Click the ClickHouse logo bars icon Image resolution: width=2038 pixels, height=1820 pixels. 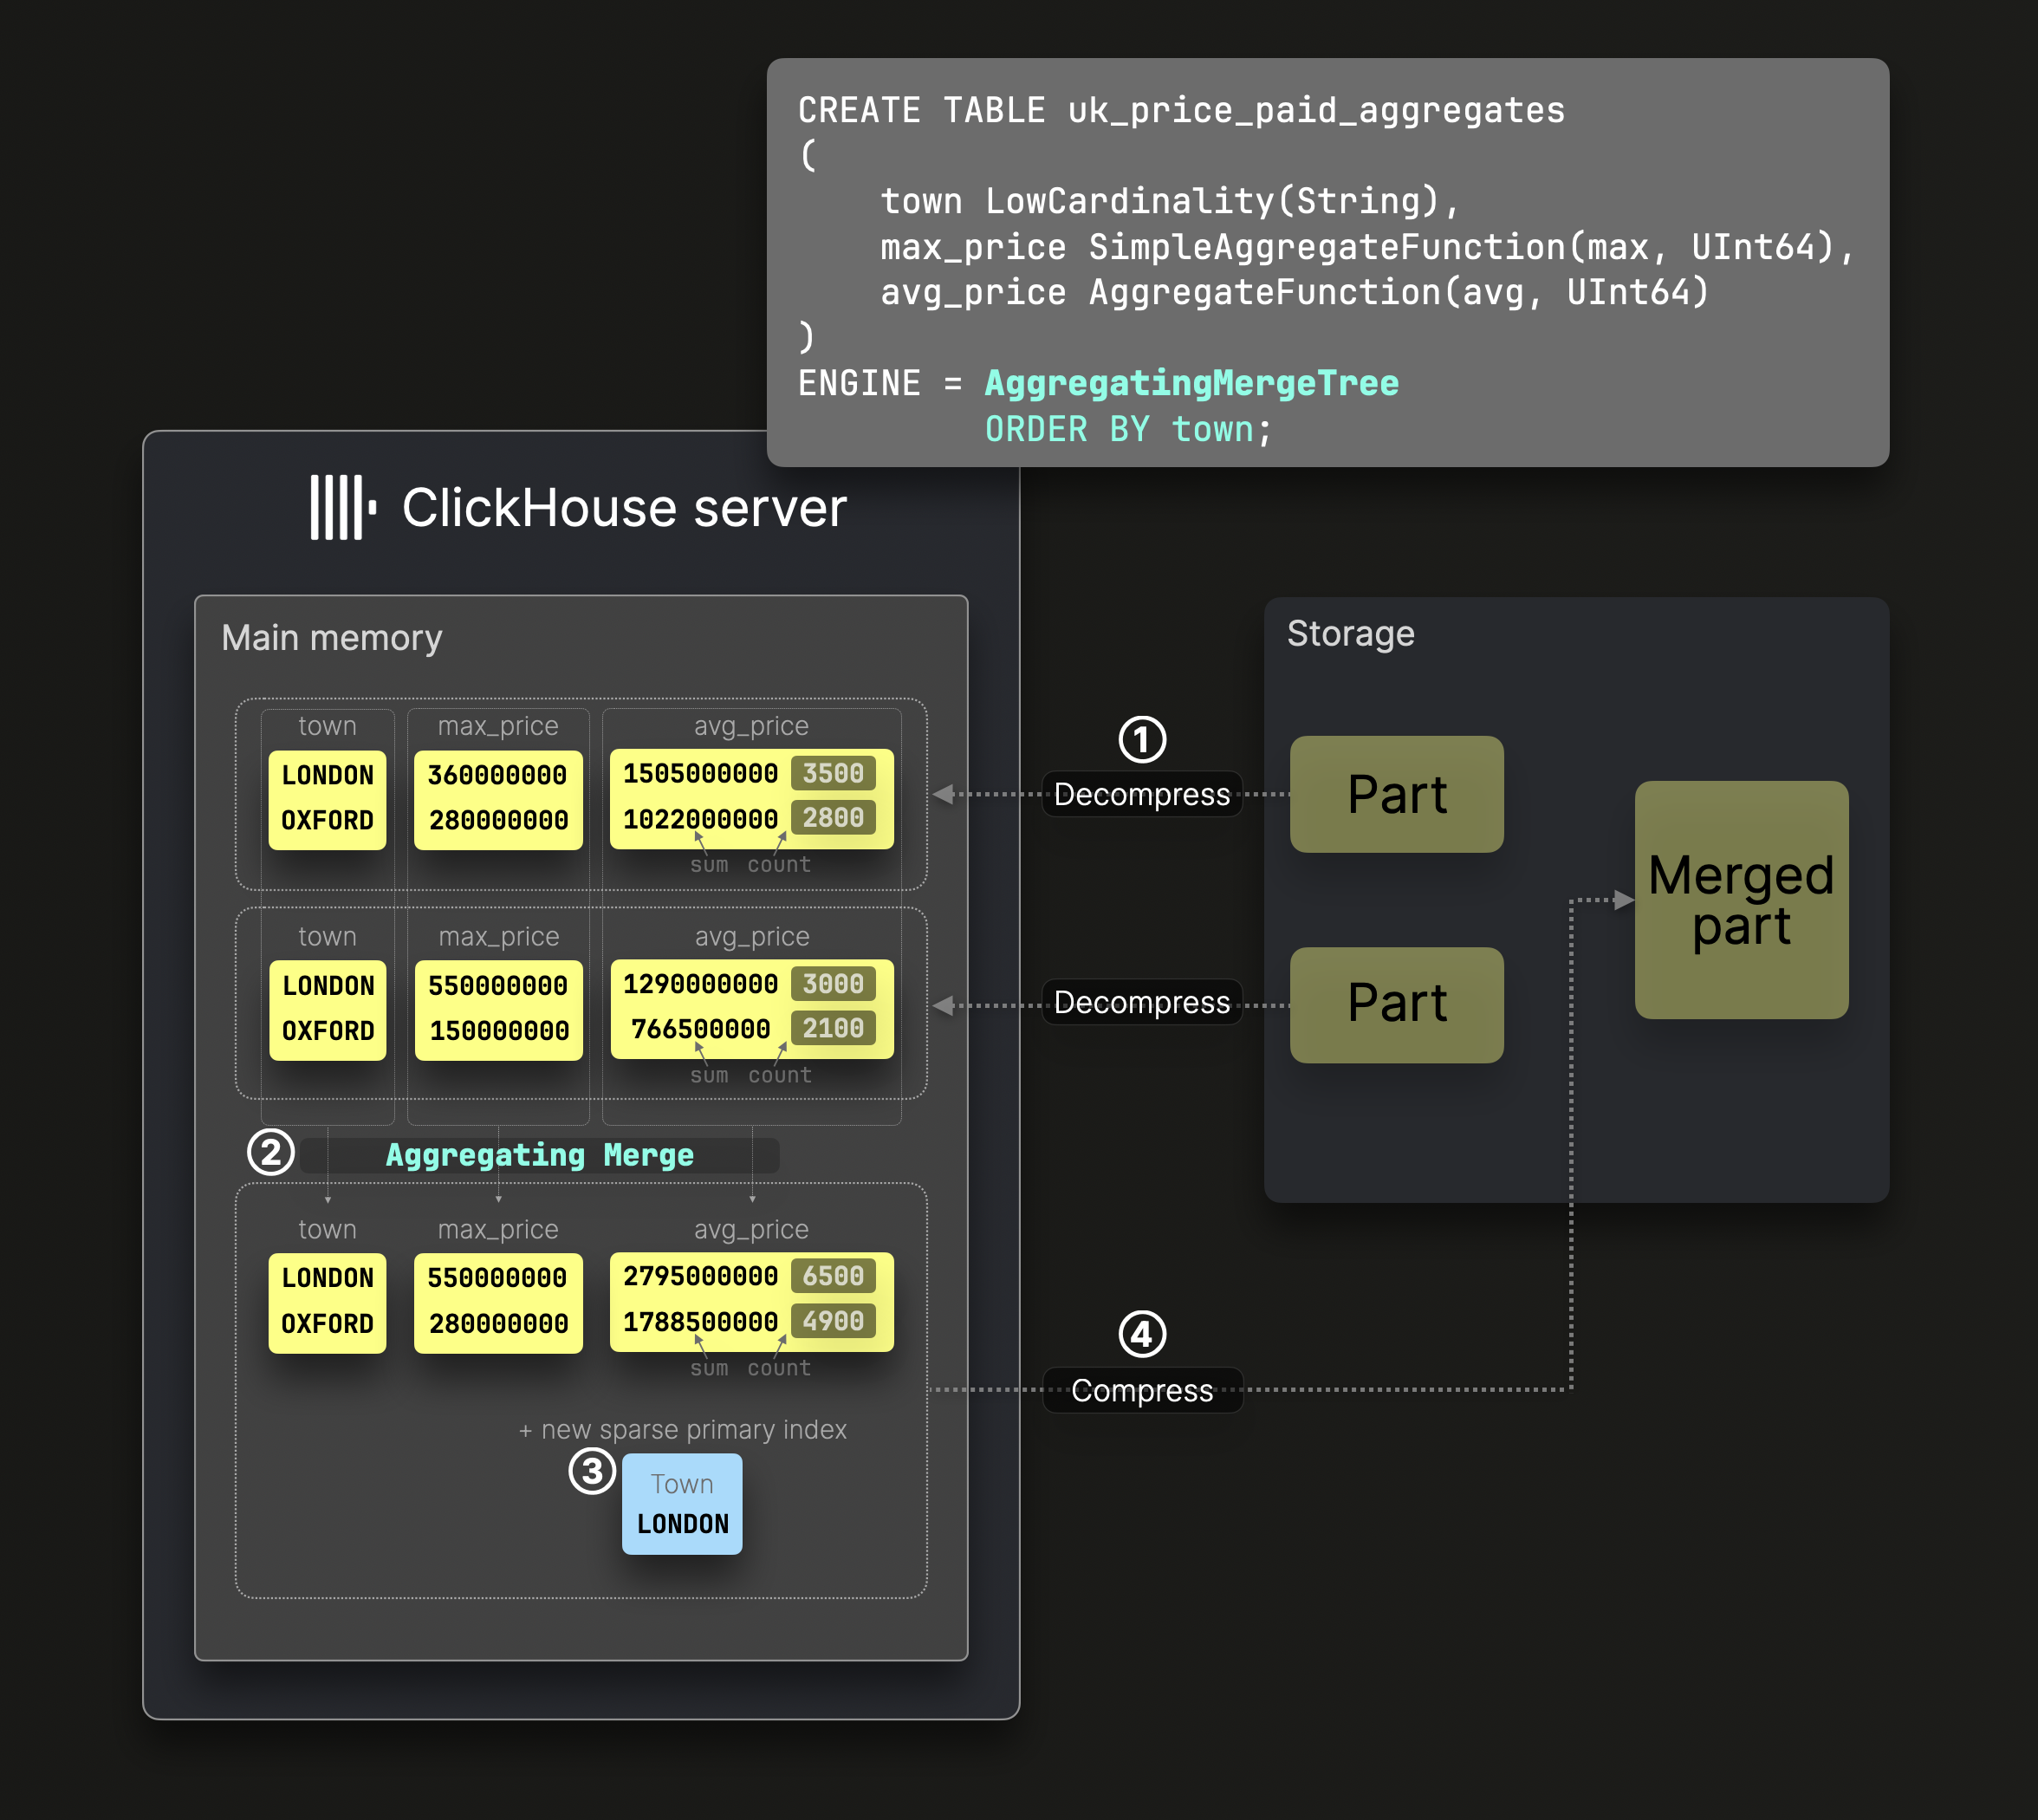pyautogui.click(x=342, y=507)
